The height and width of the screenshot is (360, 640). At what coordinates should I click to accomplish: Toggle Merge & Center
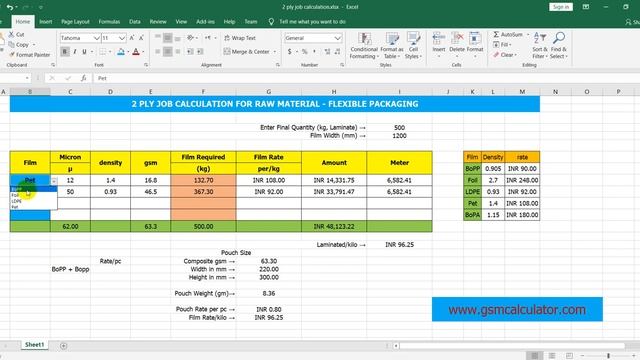click(x=247, y=52)
